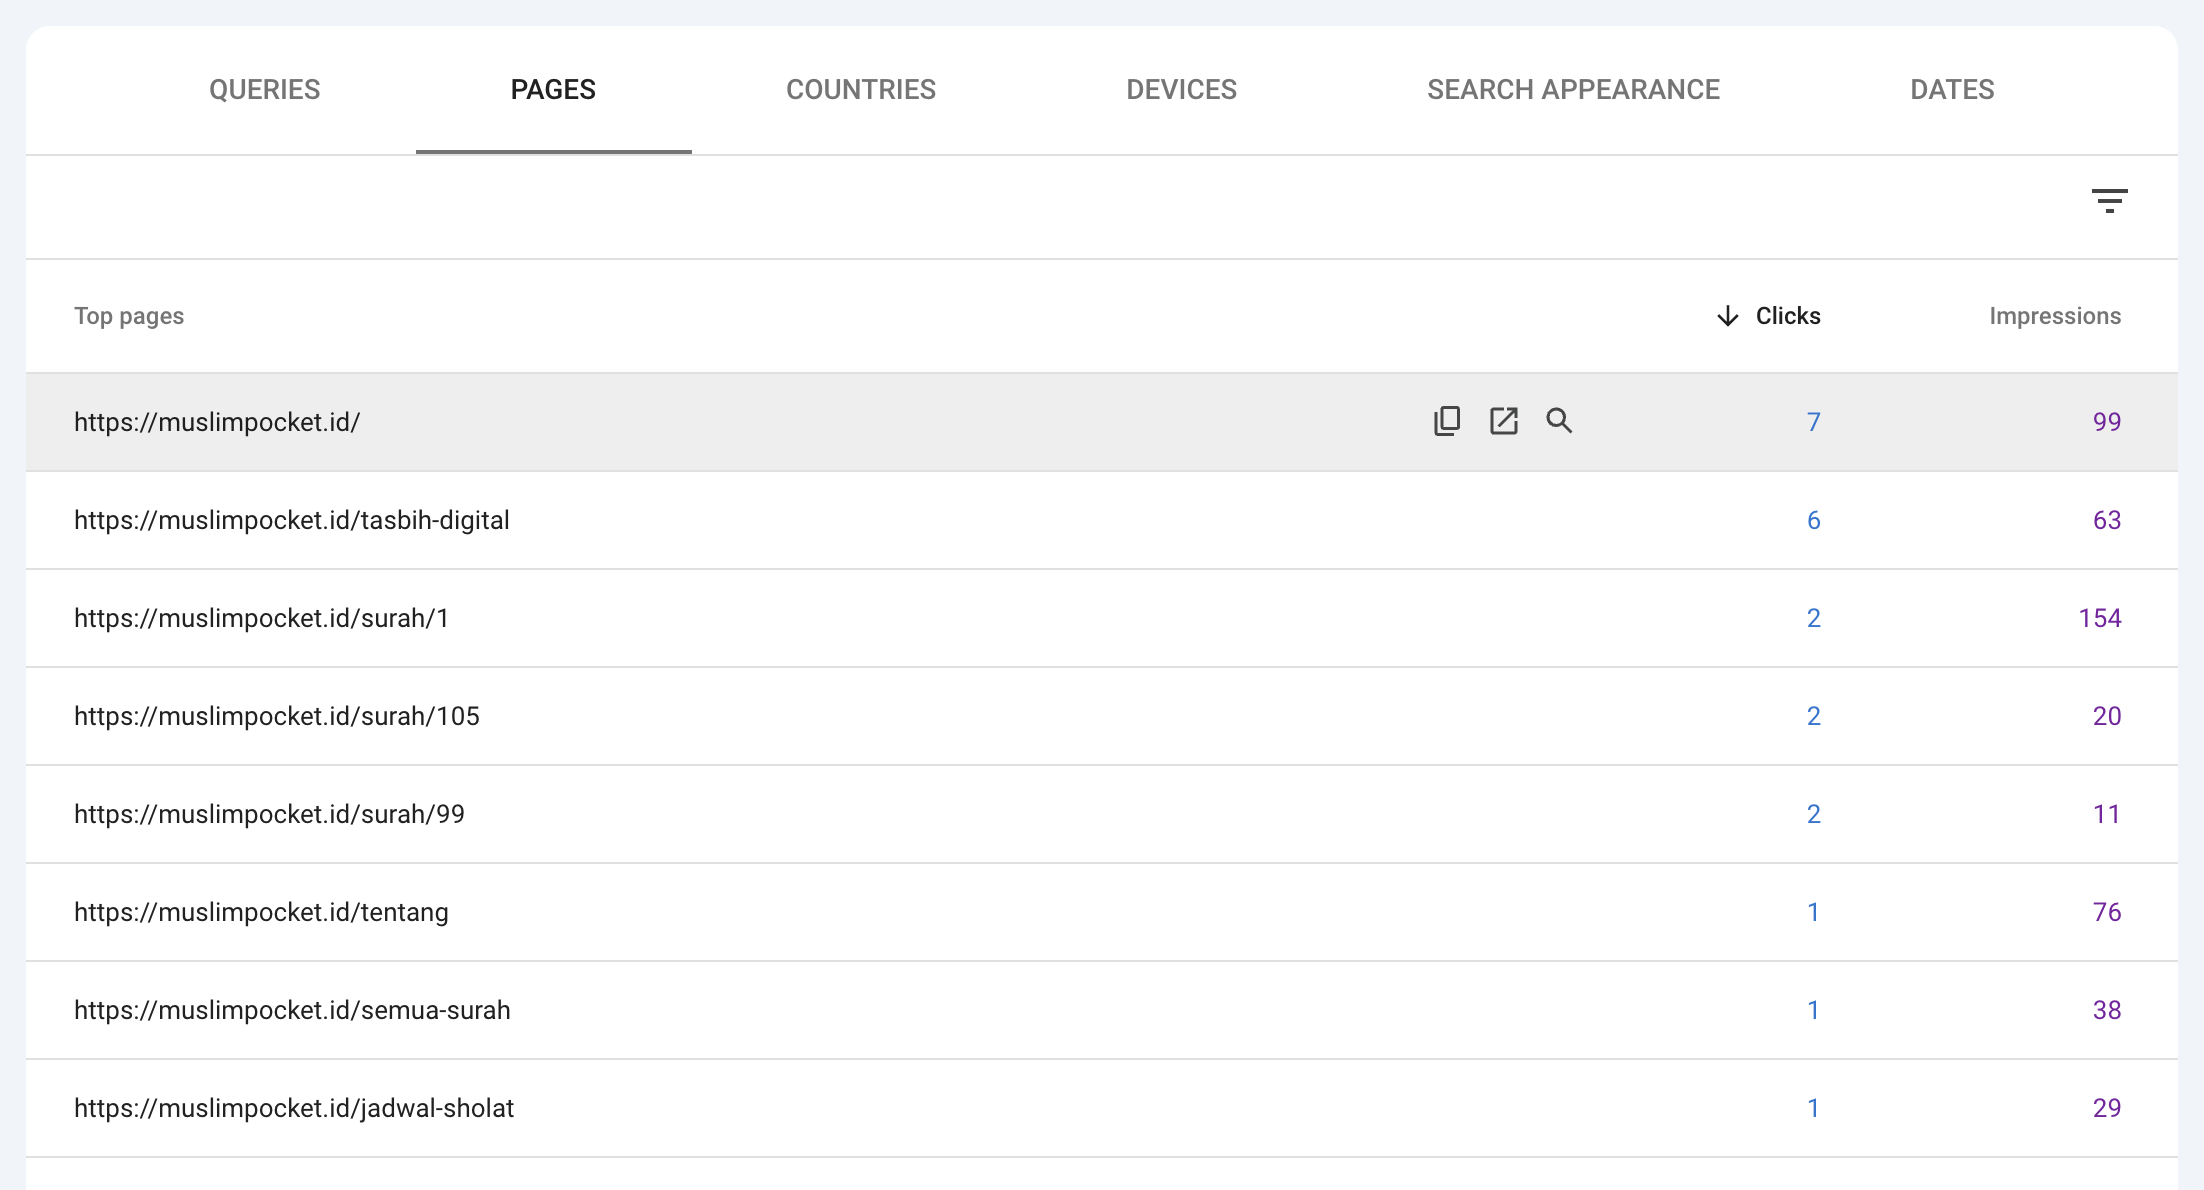Switch to the COUNTRIES tab
Image resolution: width=2204 pixels, height=1190 pixels.
(x=861, y=89)
